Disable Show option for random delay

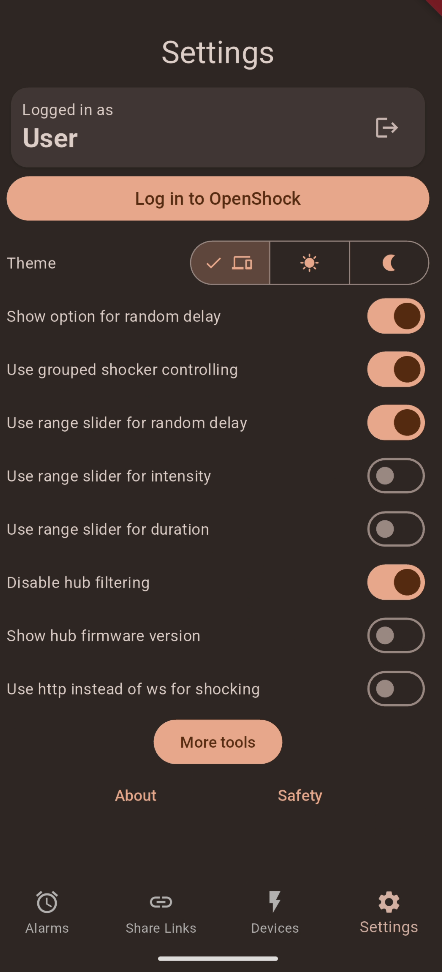click(x=396, y=316)
